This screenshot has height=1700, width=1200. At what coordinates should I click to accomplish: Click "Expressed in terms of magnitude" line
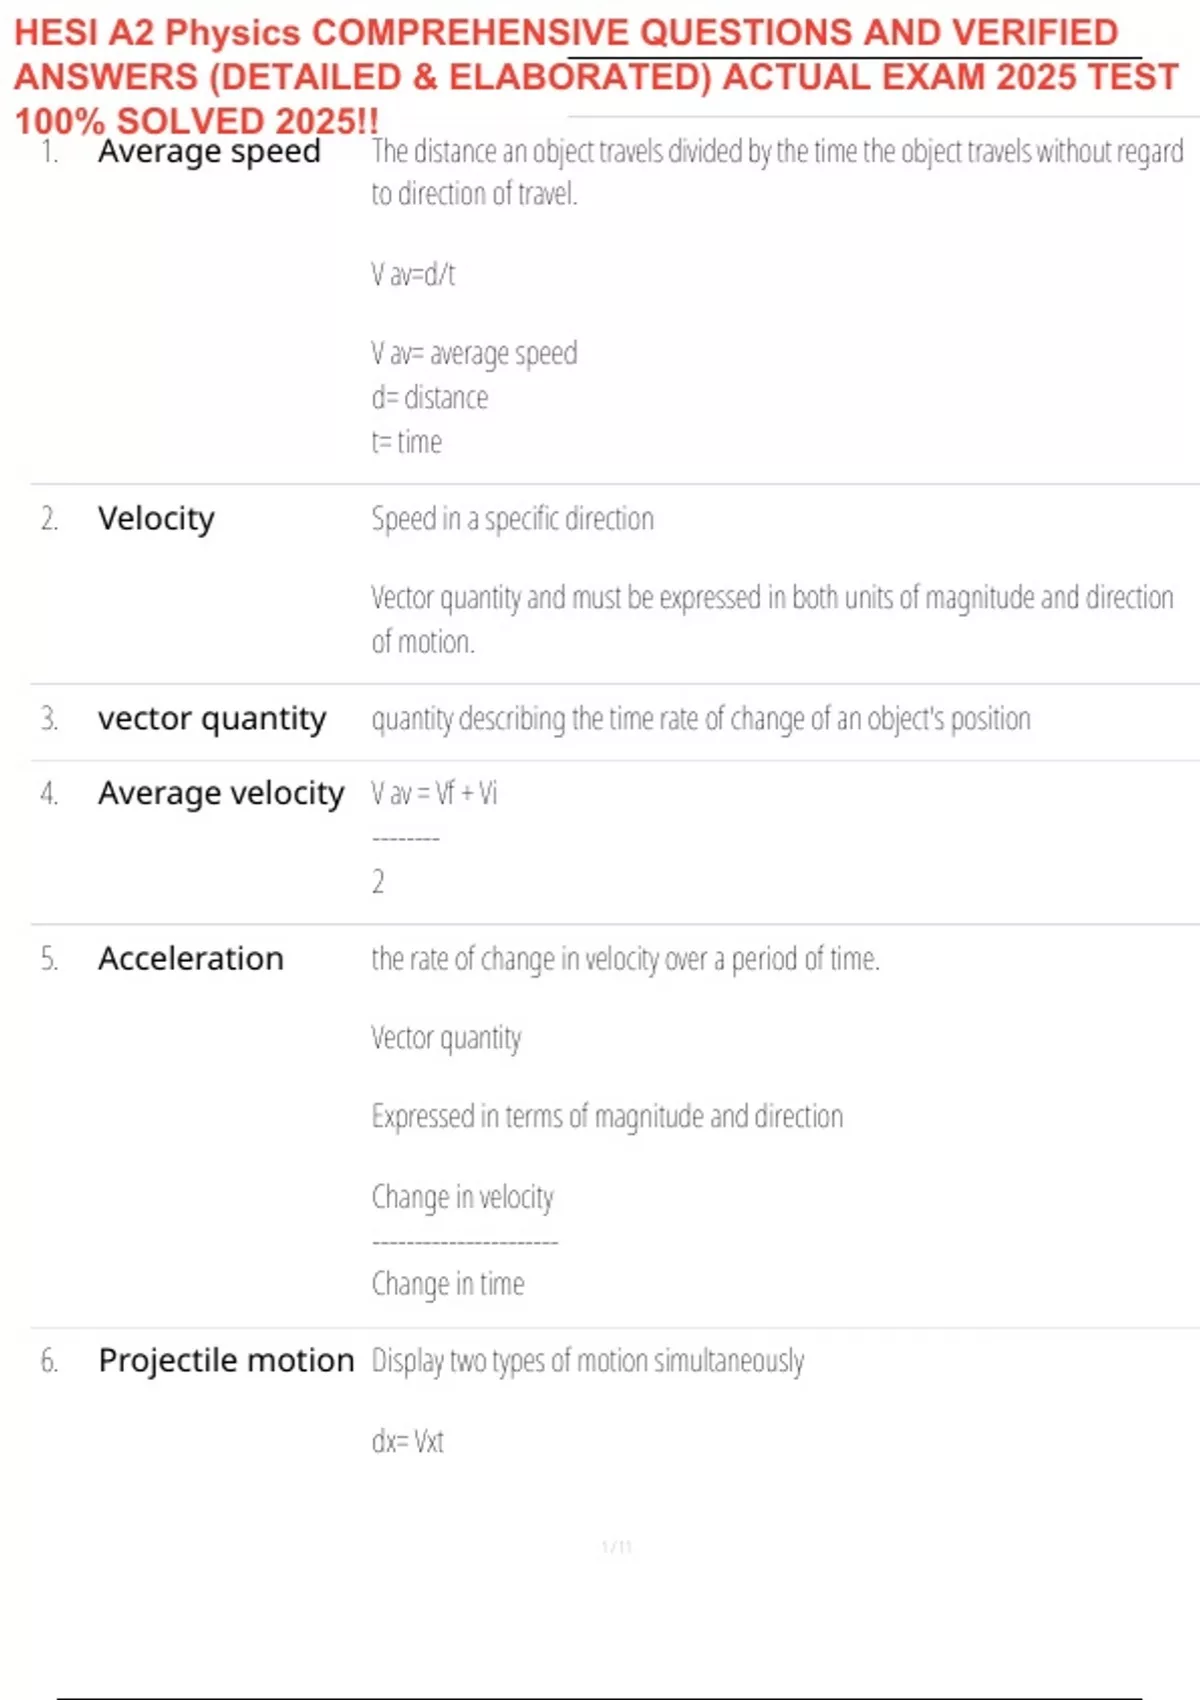607,1116
